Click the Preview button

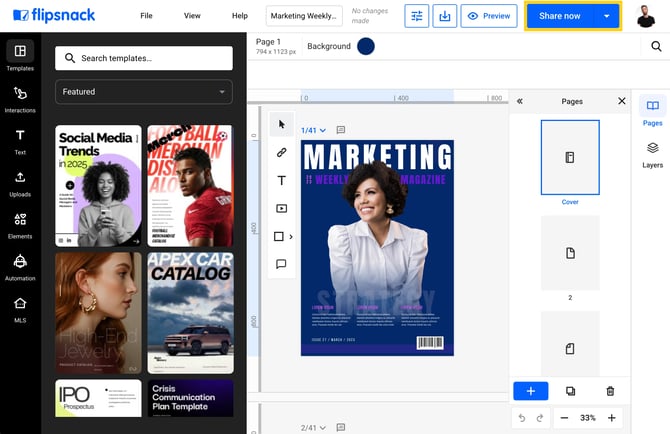(488, 16)
